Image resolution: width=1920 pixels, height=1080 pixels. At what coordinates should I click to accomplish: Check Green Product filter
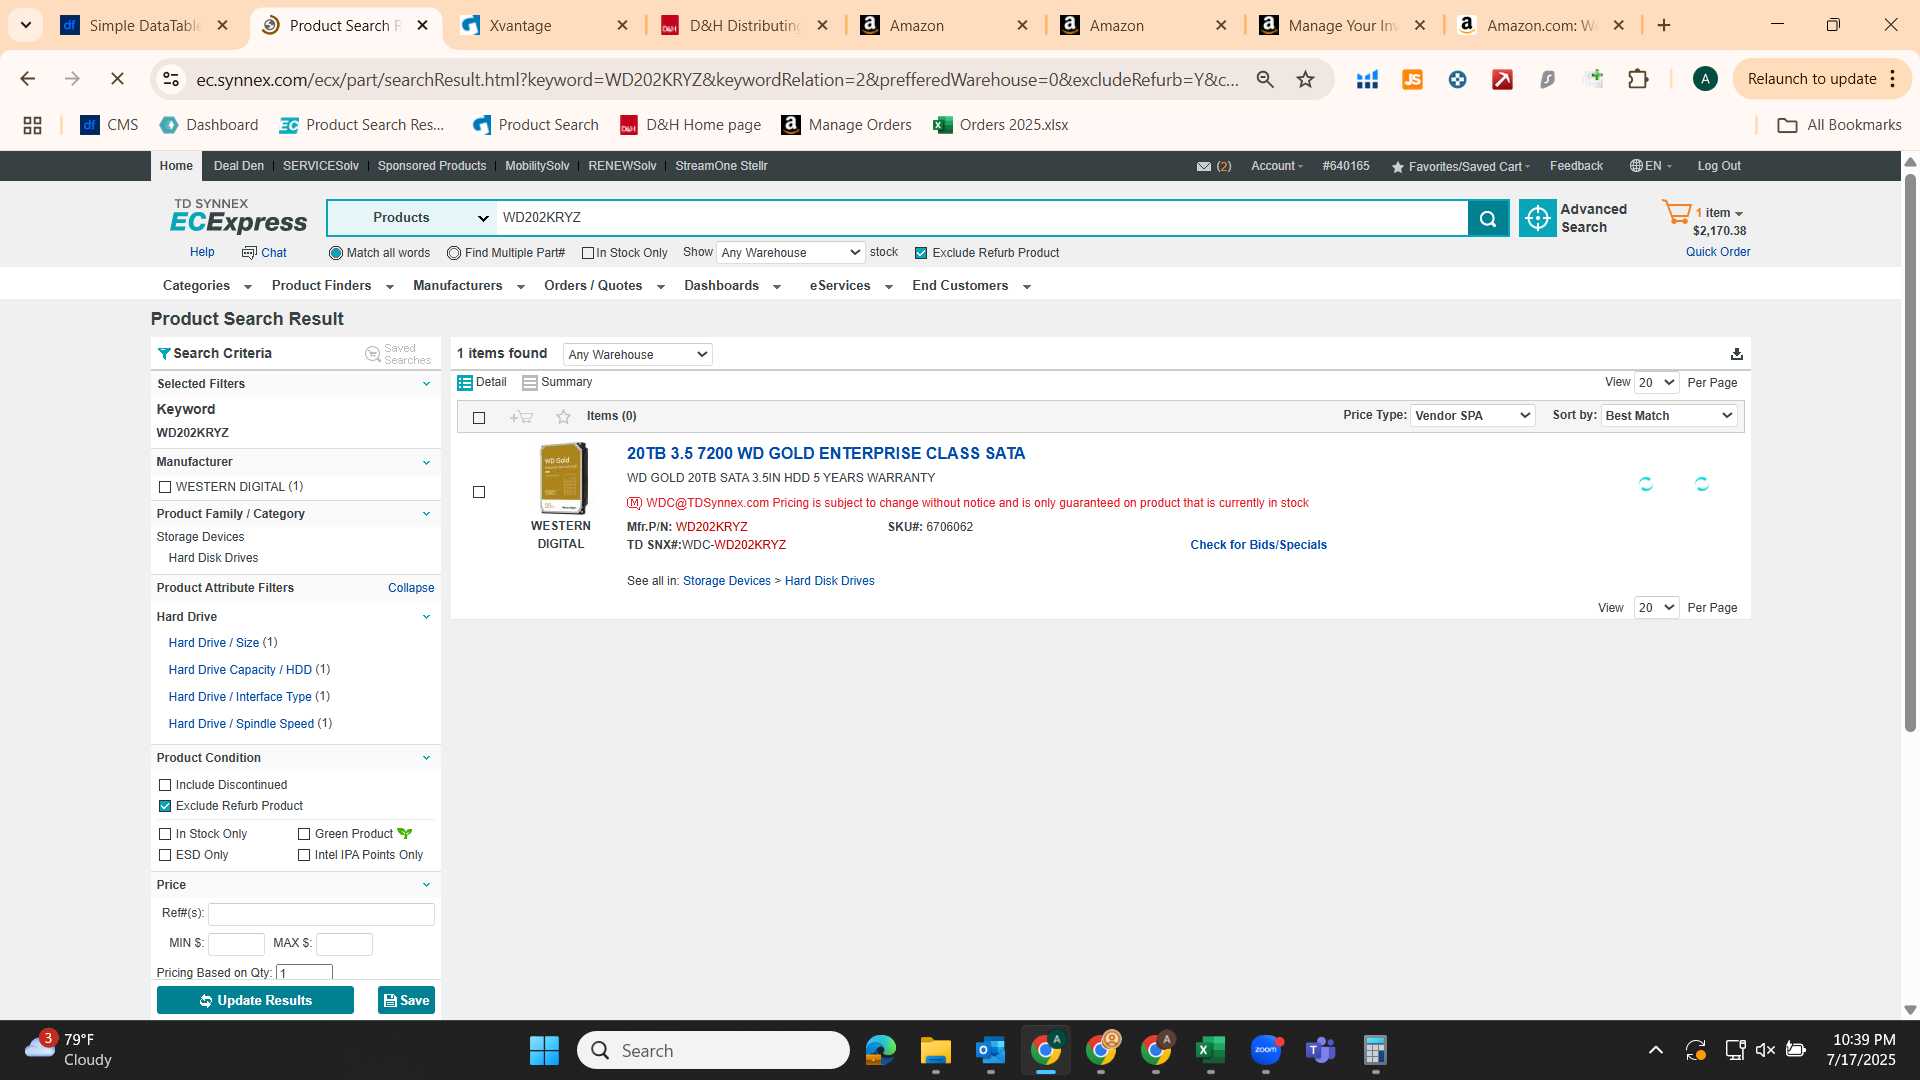[x=304, y=834]
